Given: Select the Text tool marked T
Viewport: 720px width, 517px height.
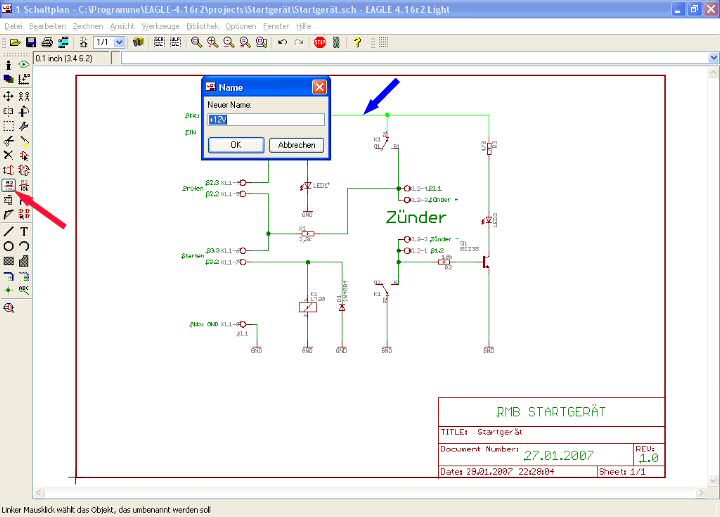Looking at the screenshot, I should point(24,231).
